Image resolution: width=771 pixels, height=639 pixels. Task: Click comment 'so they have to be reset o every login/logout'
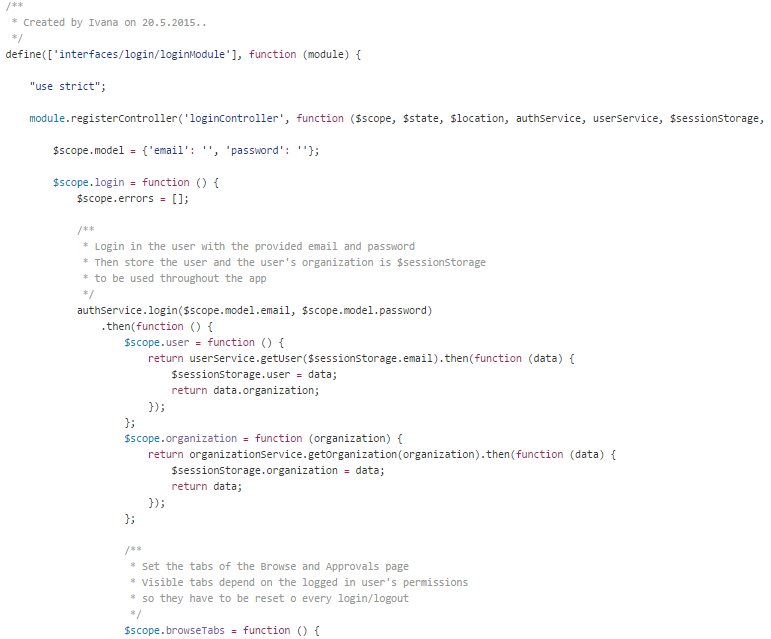[x=275, y=598]
